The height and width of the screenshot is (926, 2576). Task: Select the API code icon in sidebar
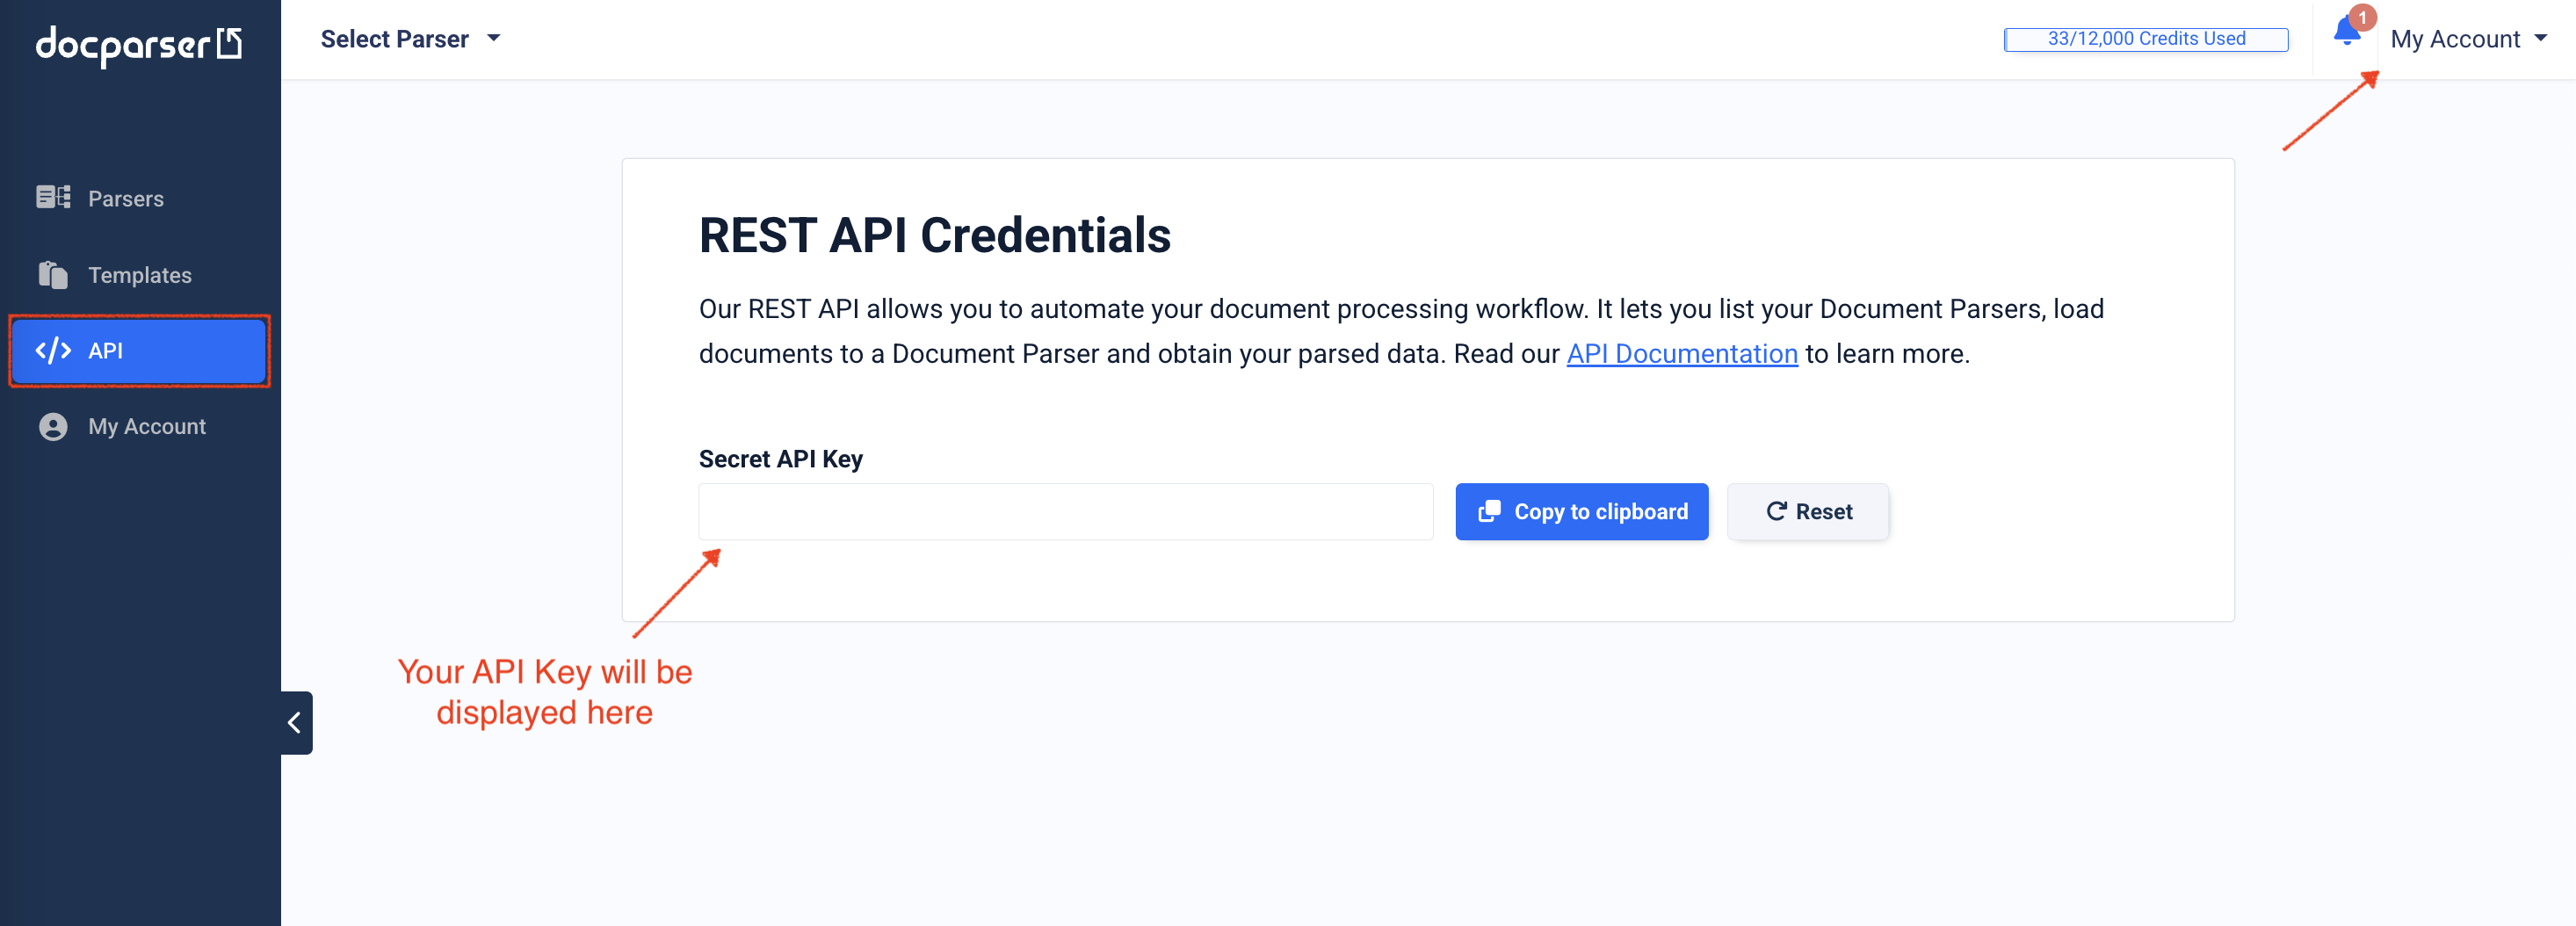click(x=53, y=350)
